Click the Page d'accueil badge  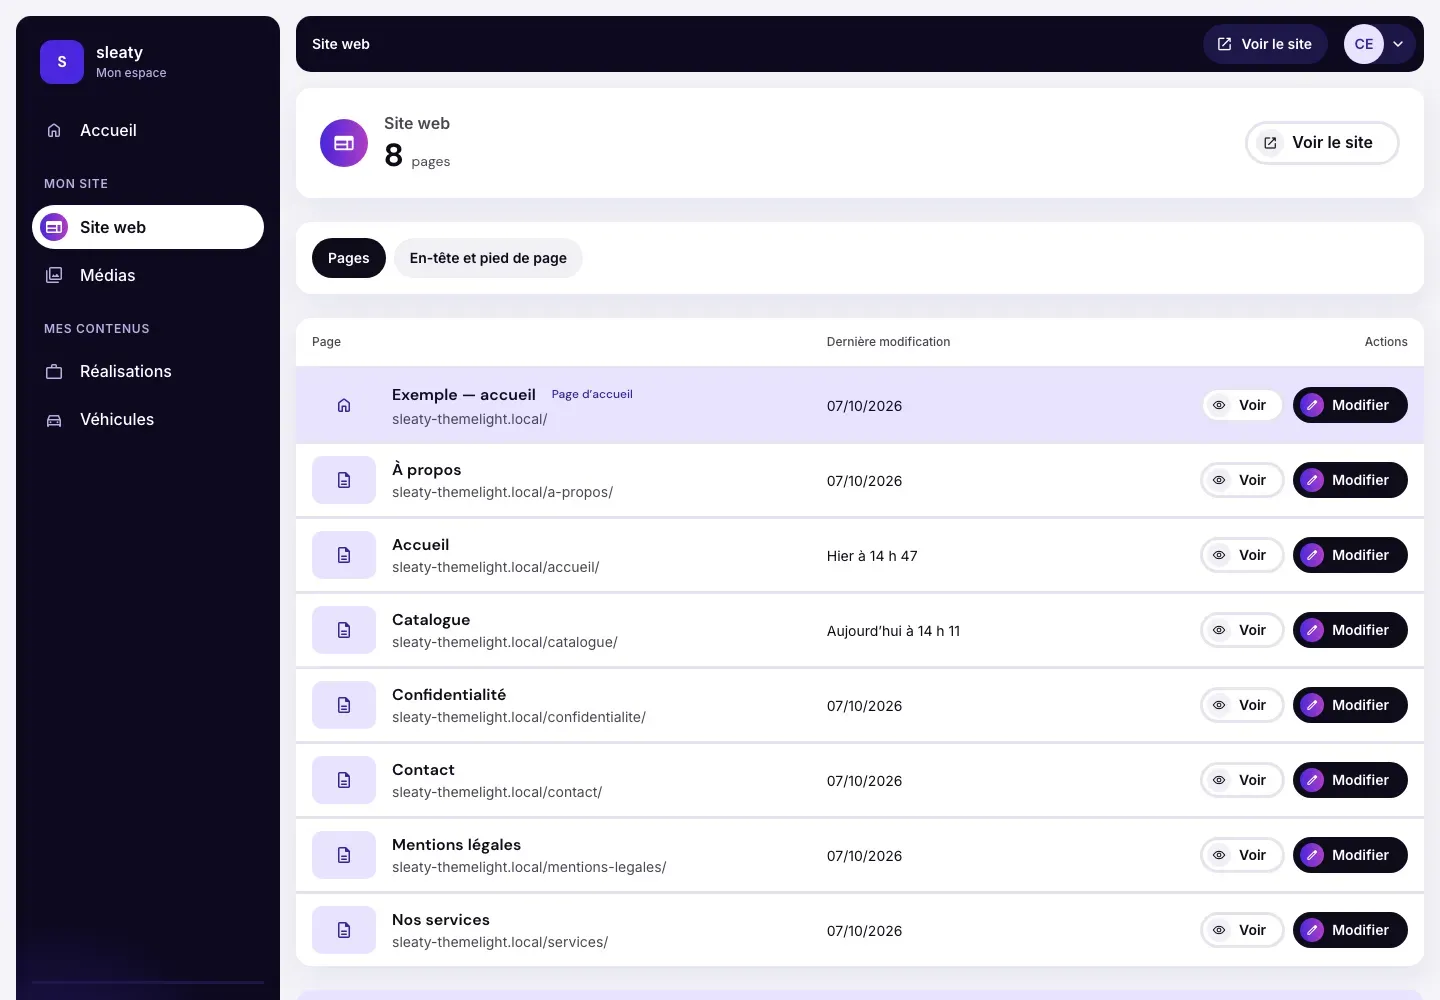click(592, 394)
